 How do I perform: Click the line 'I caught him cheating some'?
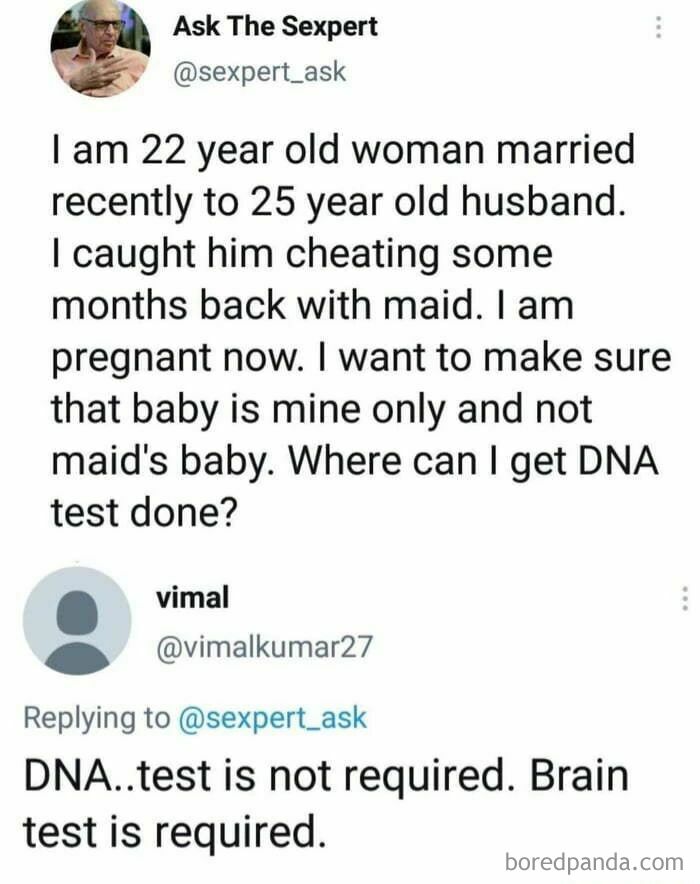(x=300, y=254)
